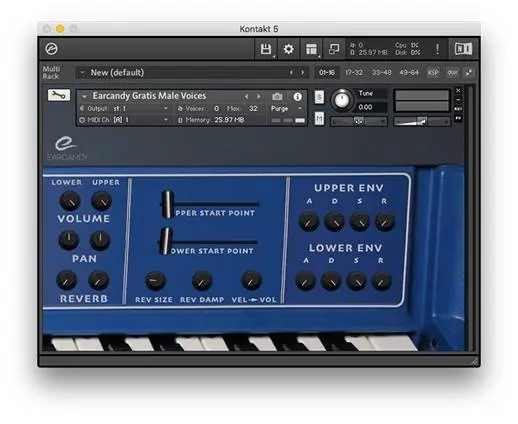Screen dimensions: 518x424
Task: Remove the instrument with its X button
Action: 458,90
